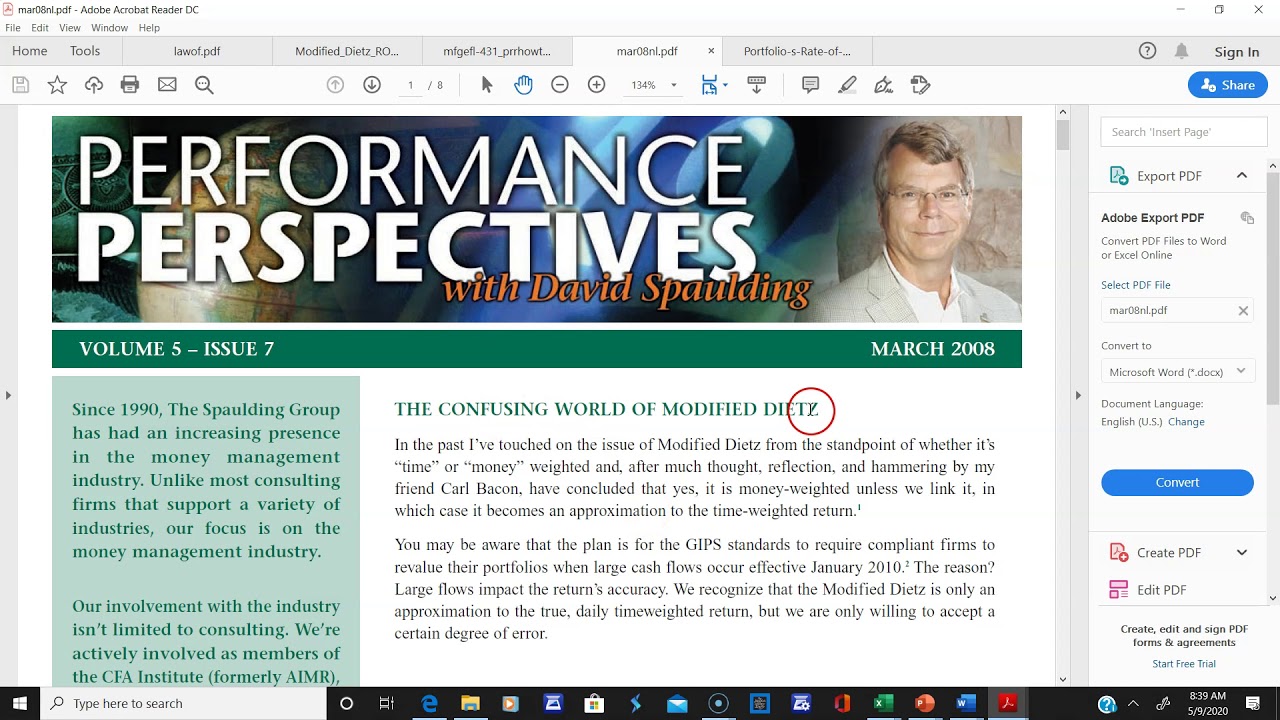The width and height of the screenshot is (1280, 720).
Task: Send file by email envelope icon
Action: point(167,85)
